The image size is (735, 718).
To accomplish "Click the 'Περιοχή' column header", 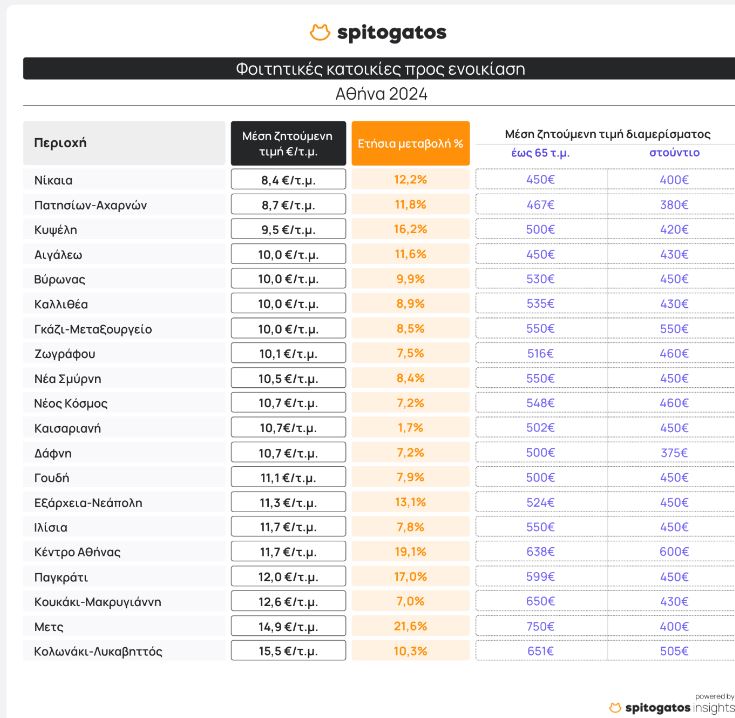I will pos(61,143).
